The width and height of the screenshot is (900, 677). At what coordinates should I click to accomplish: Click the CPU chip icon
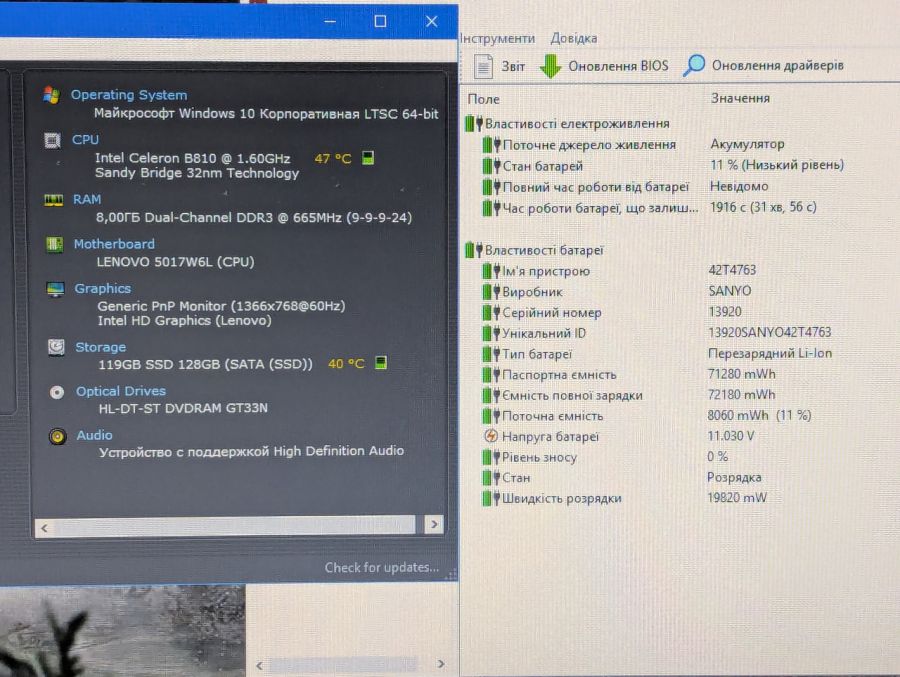tap(52, 140)
